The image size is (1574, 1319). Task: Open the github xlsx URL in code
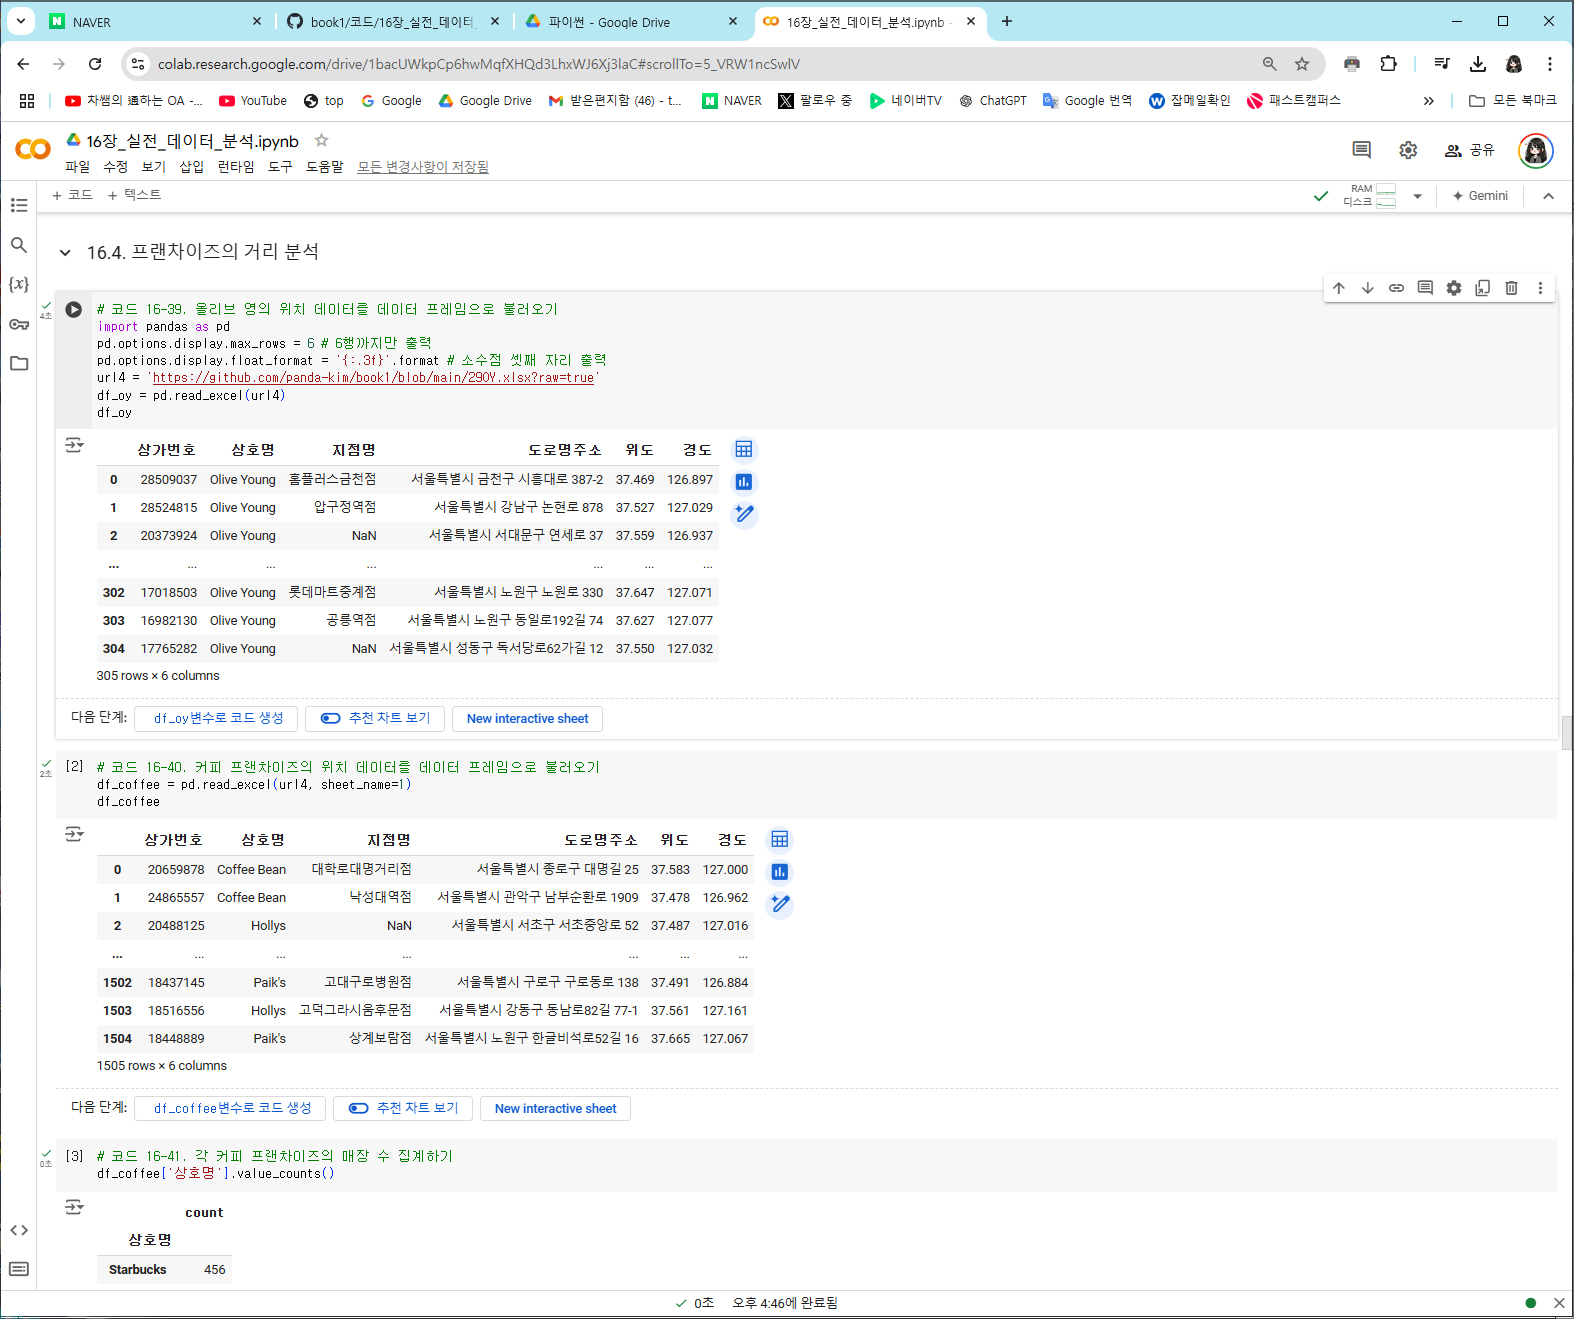(373, 378)
